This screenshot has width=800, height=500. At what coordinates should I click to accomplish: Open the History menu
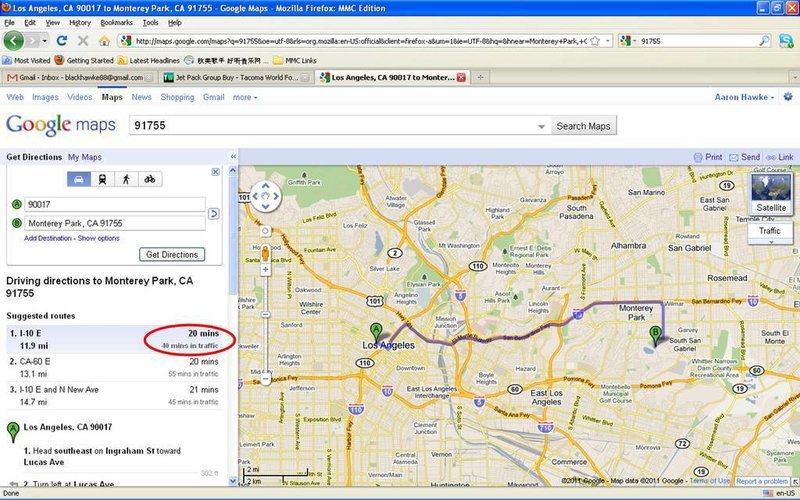coord(80,22)
